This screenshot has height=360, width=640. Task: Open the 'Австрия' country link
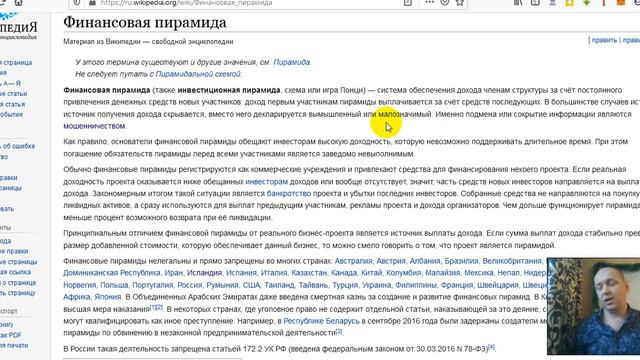(391, 261)
